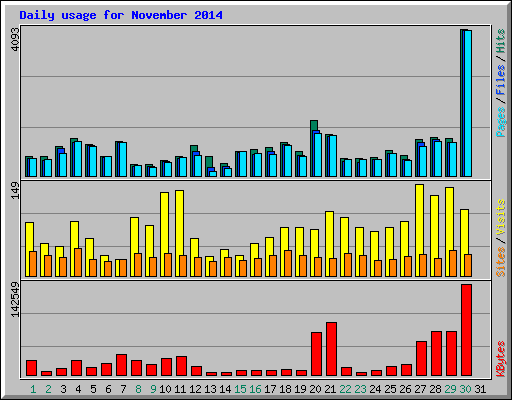Click the Files legend label
This screenshot has height=400, width=512.
click(x=501, y=80)
